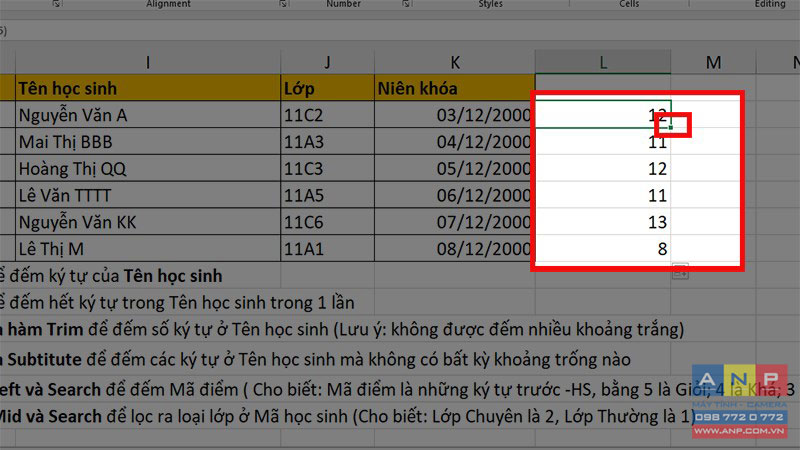Select the cell 'Hoàng Thị QQ'
Viewport: 800px width, 450px height.
coord(148,168)
